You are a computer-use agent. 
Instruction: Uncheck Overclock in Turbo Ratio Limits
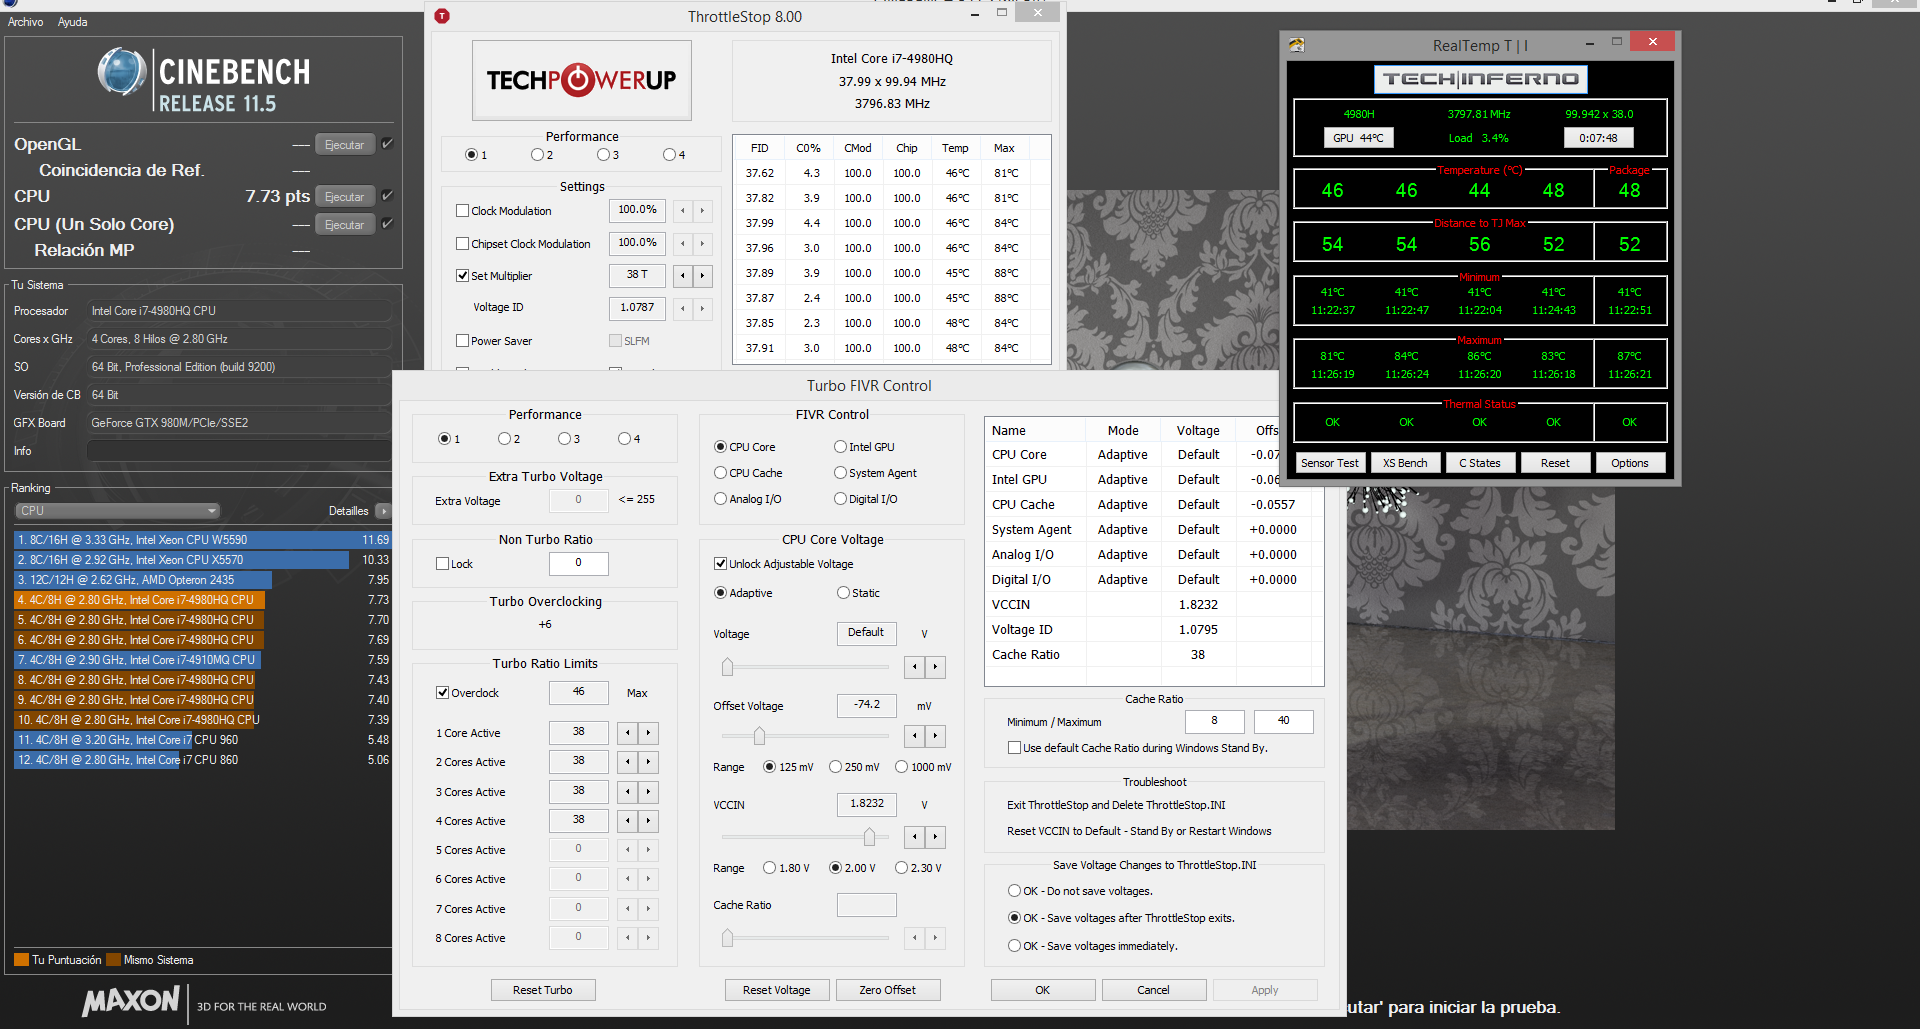(442, 693)
